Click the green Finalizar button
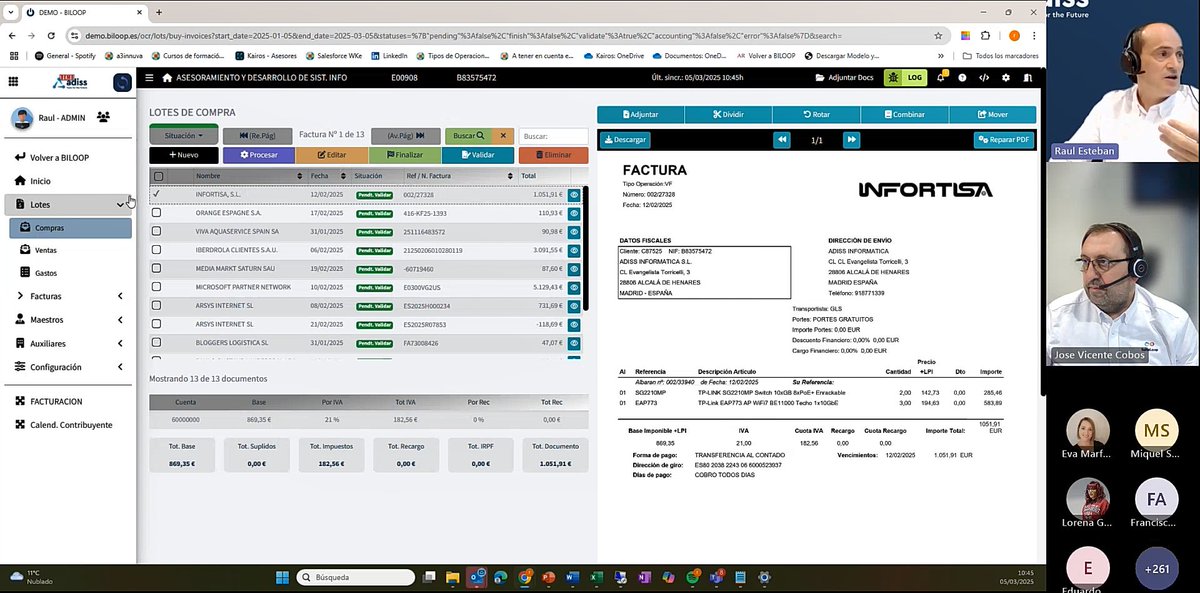This screenshot has width=1200, height=593. [403, 155]
